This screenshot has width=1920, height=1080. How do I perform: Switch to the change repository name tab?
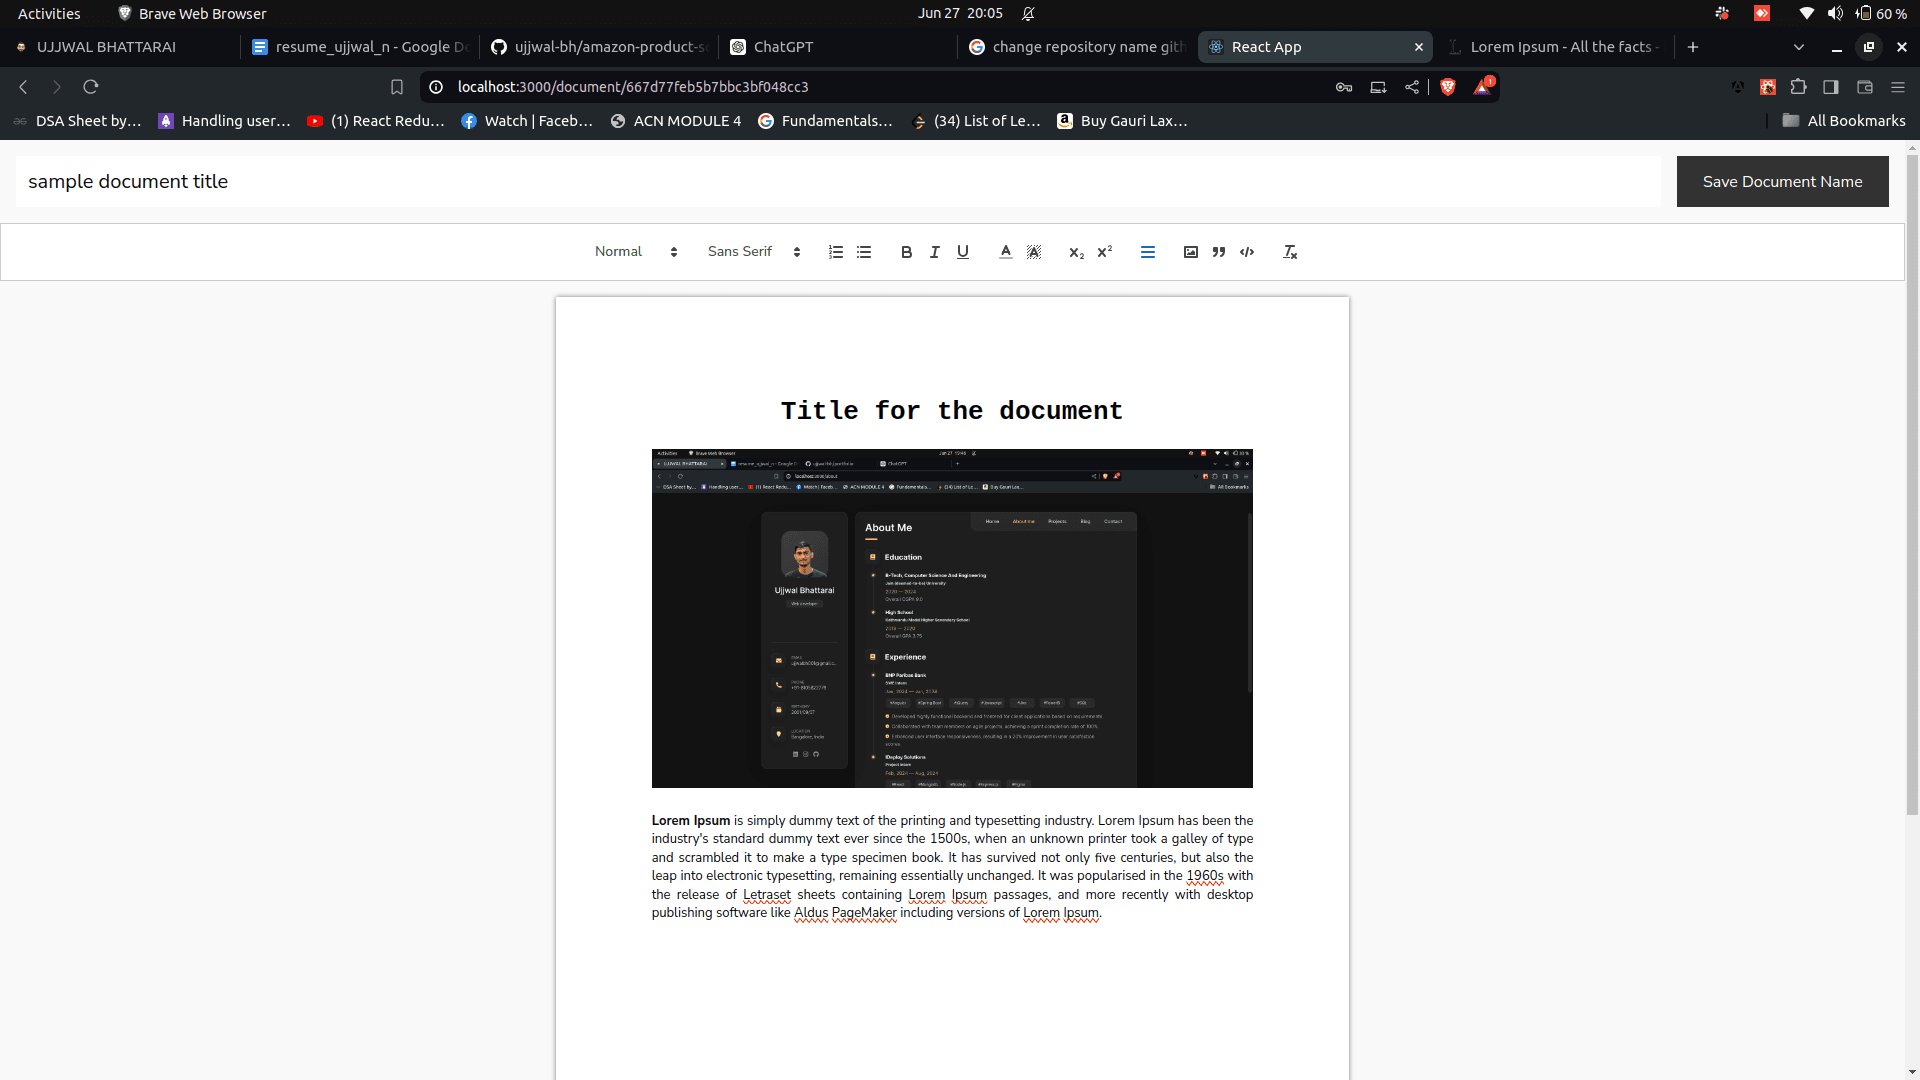click(x=1077, y=47)
